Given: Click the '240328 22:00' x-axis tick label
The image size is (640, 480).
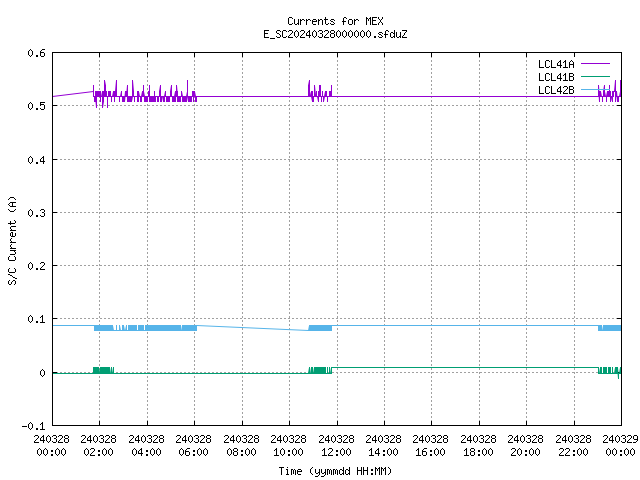Looking at the screenshot, I should click(573, 445).
